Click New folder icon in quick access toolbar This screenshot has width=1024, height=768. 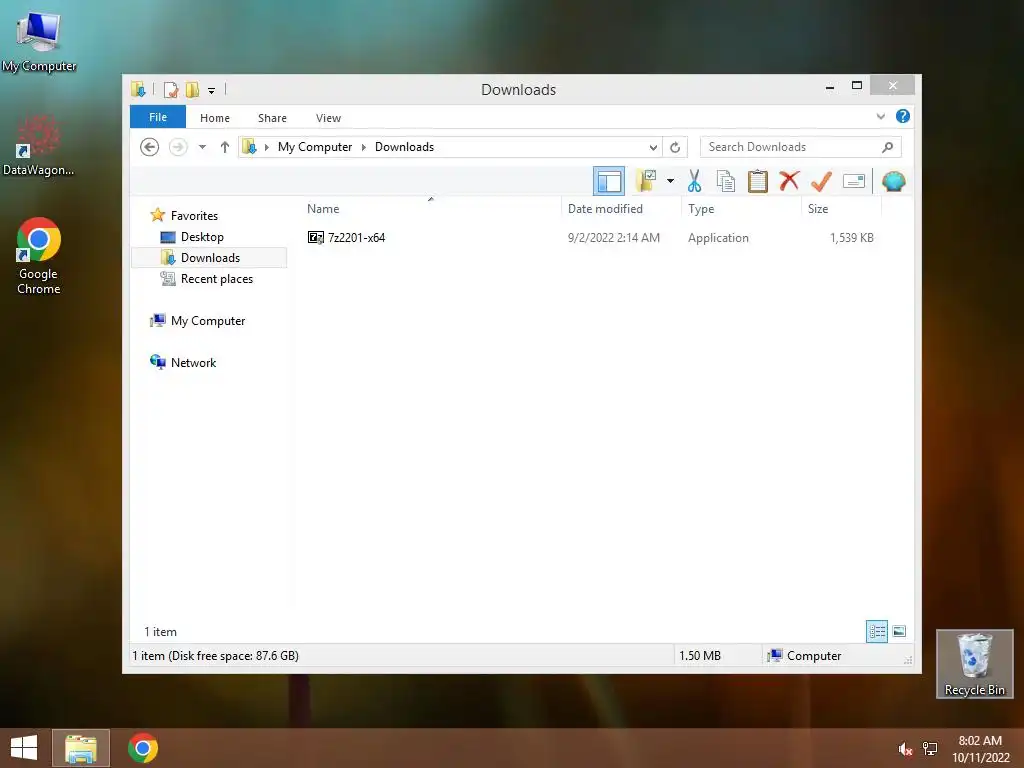pyautogui.click(x=192, y=89)
